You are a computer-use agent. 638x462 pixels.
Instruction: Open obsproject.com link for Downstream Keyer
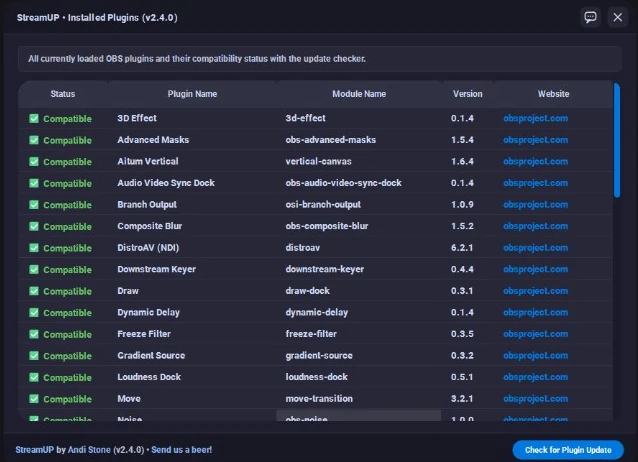point(535,269)
